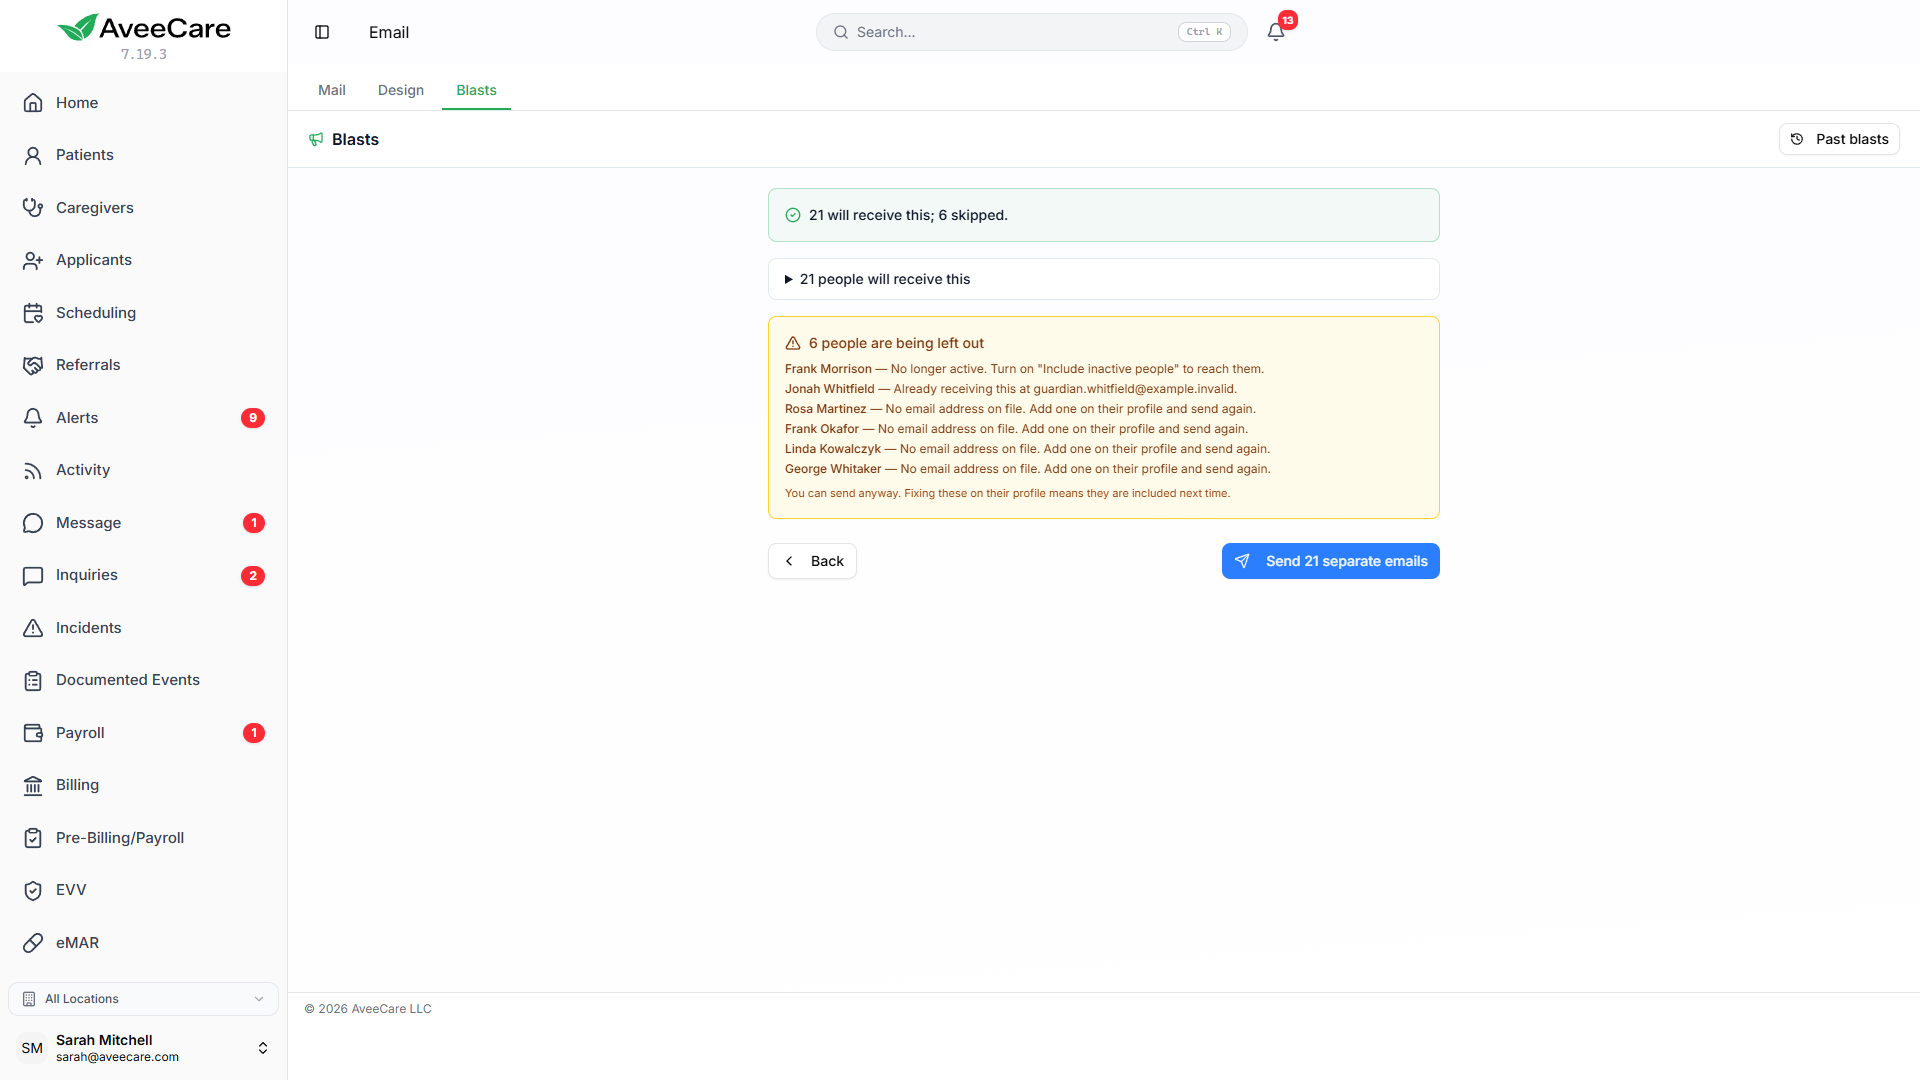Open Incidents warning triangle icon
Screen dimensions: 1920x1080
coord(33,628)
